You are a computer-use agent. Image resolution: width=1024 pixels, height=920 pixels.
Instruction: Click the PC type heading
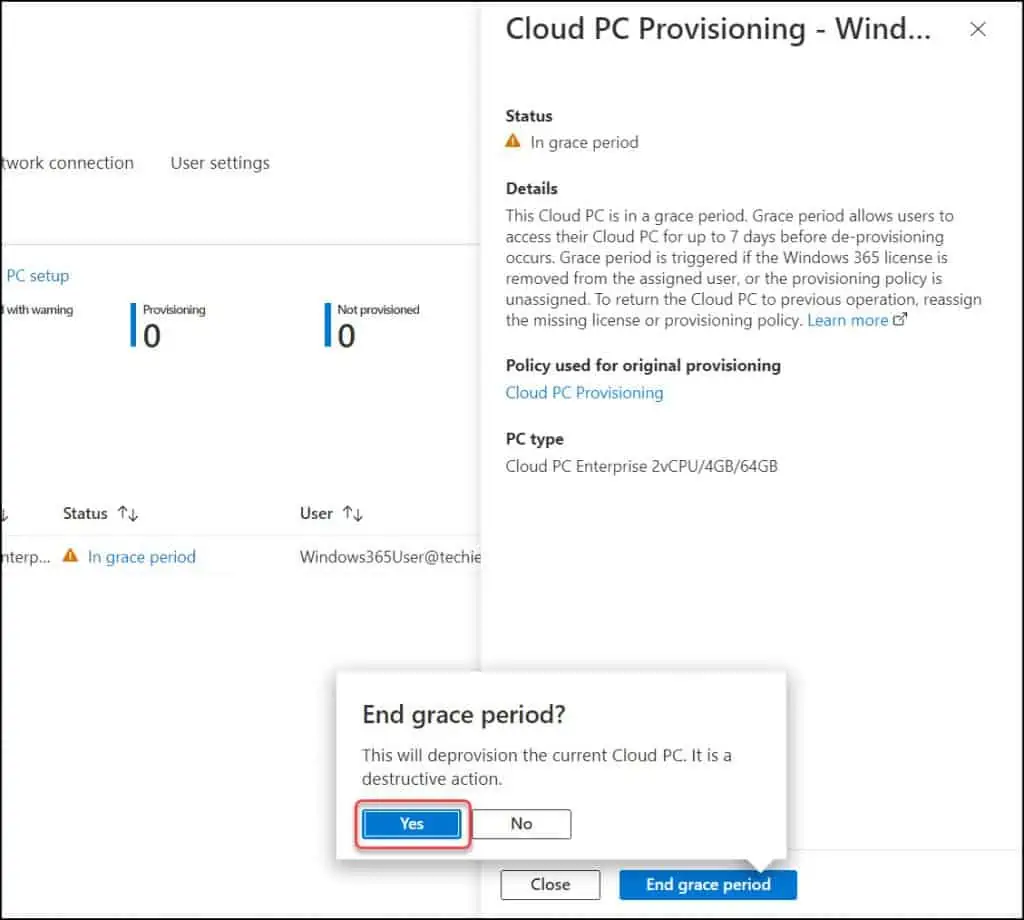click(534, 439)
